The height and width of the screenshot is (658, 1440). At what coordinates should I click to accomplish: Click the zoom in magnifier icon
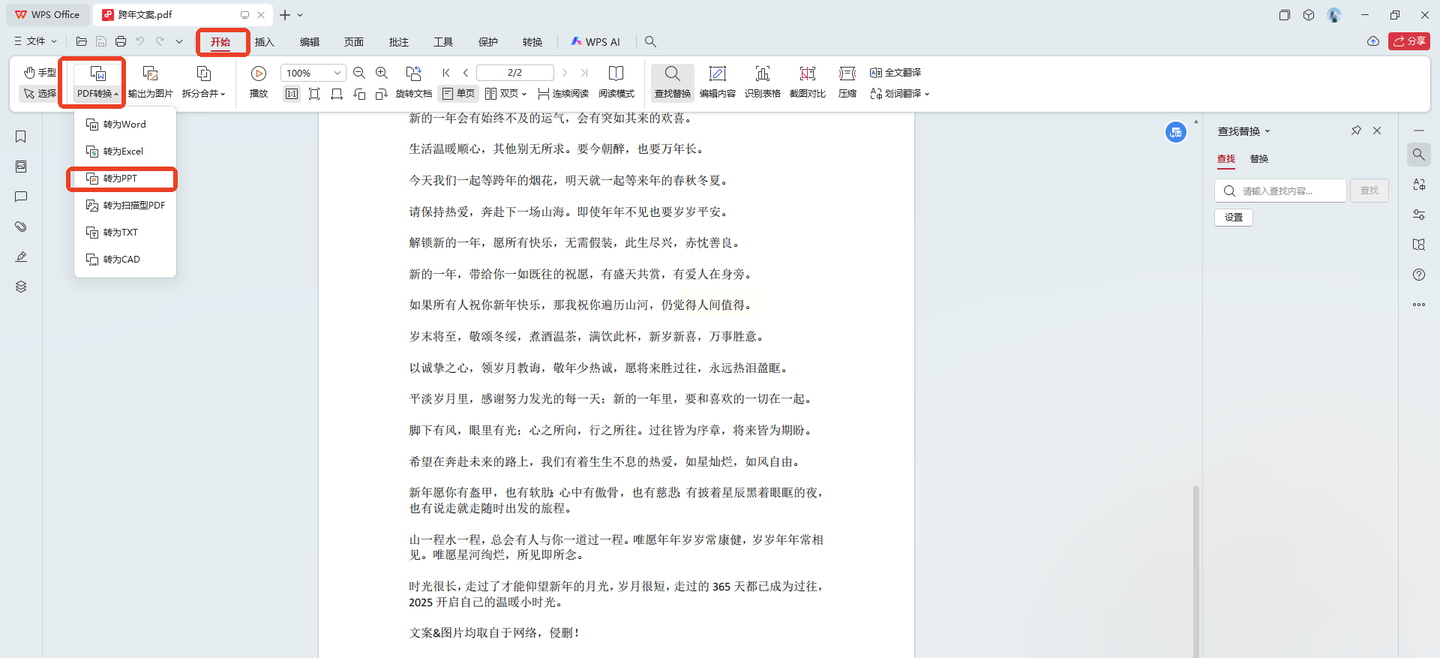381,73
